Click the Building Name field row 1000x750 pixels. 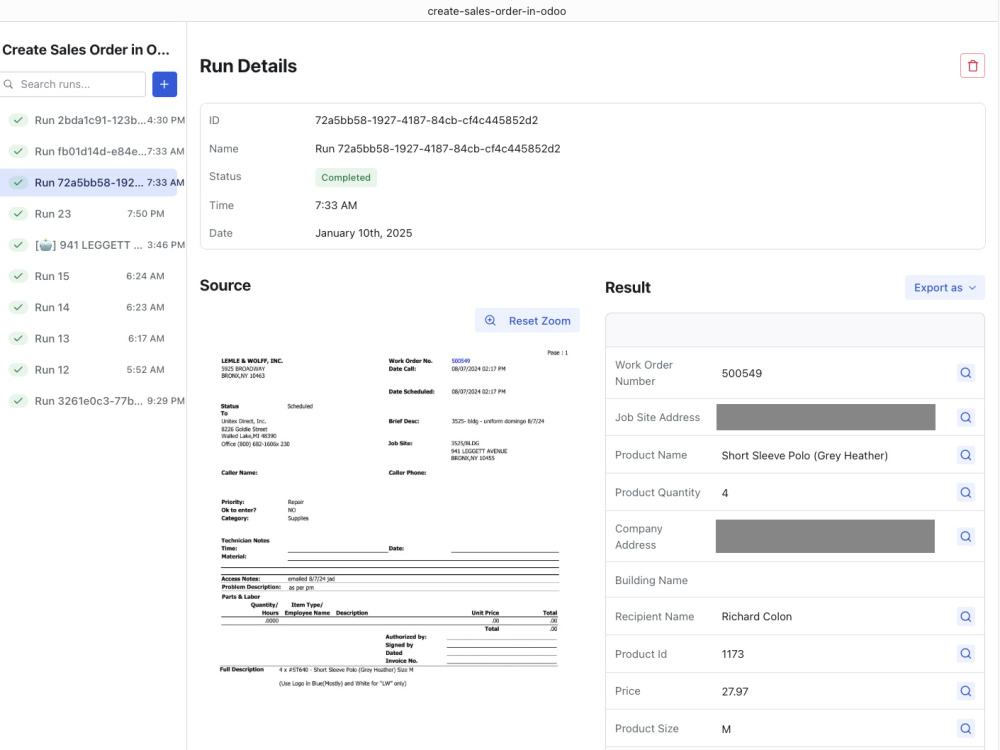click(795, 580)
